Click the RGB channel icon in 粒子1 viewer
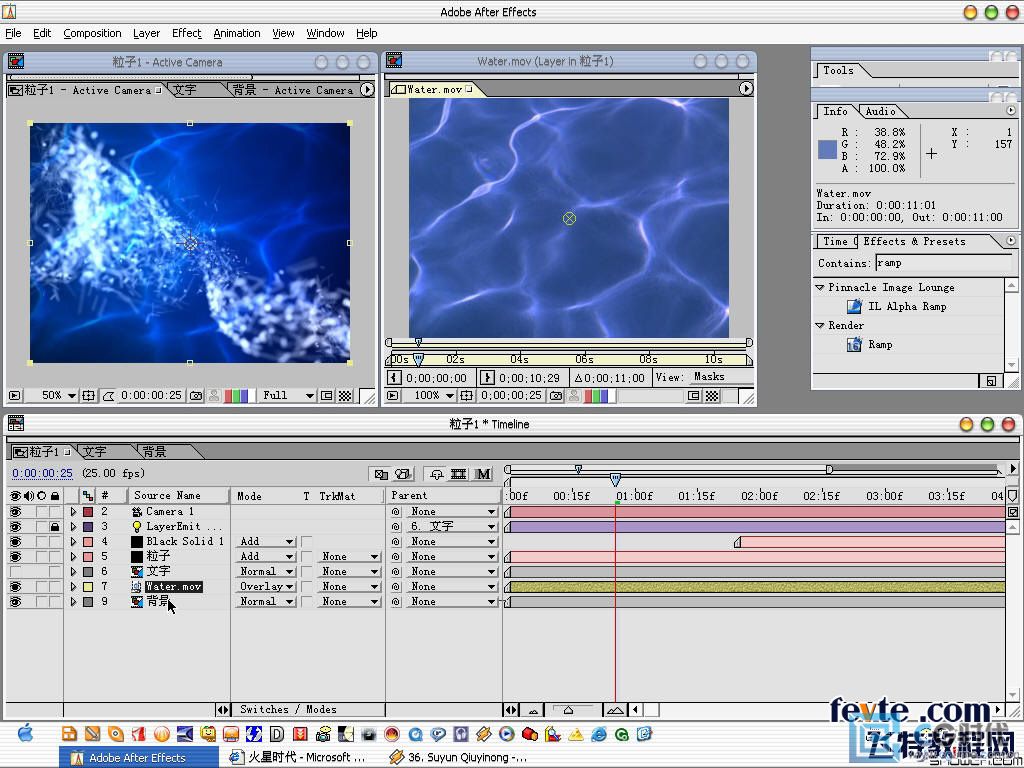Viewport: 1024px width, 768px height. (236, 396)
